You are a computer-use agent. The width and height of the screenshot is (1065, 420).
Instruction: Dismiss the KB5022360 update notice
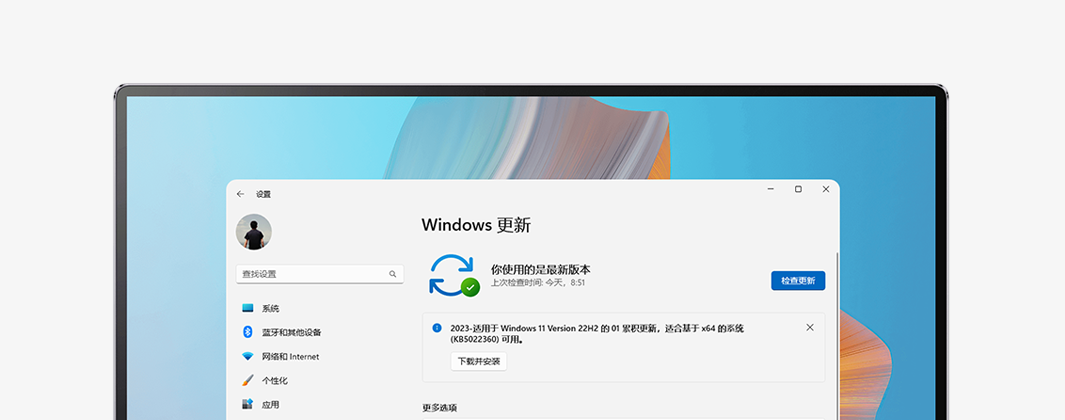coord(810,328)
